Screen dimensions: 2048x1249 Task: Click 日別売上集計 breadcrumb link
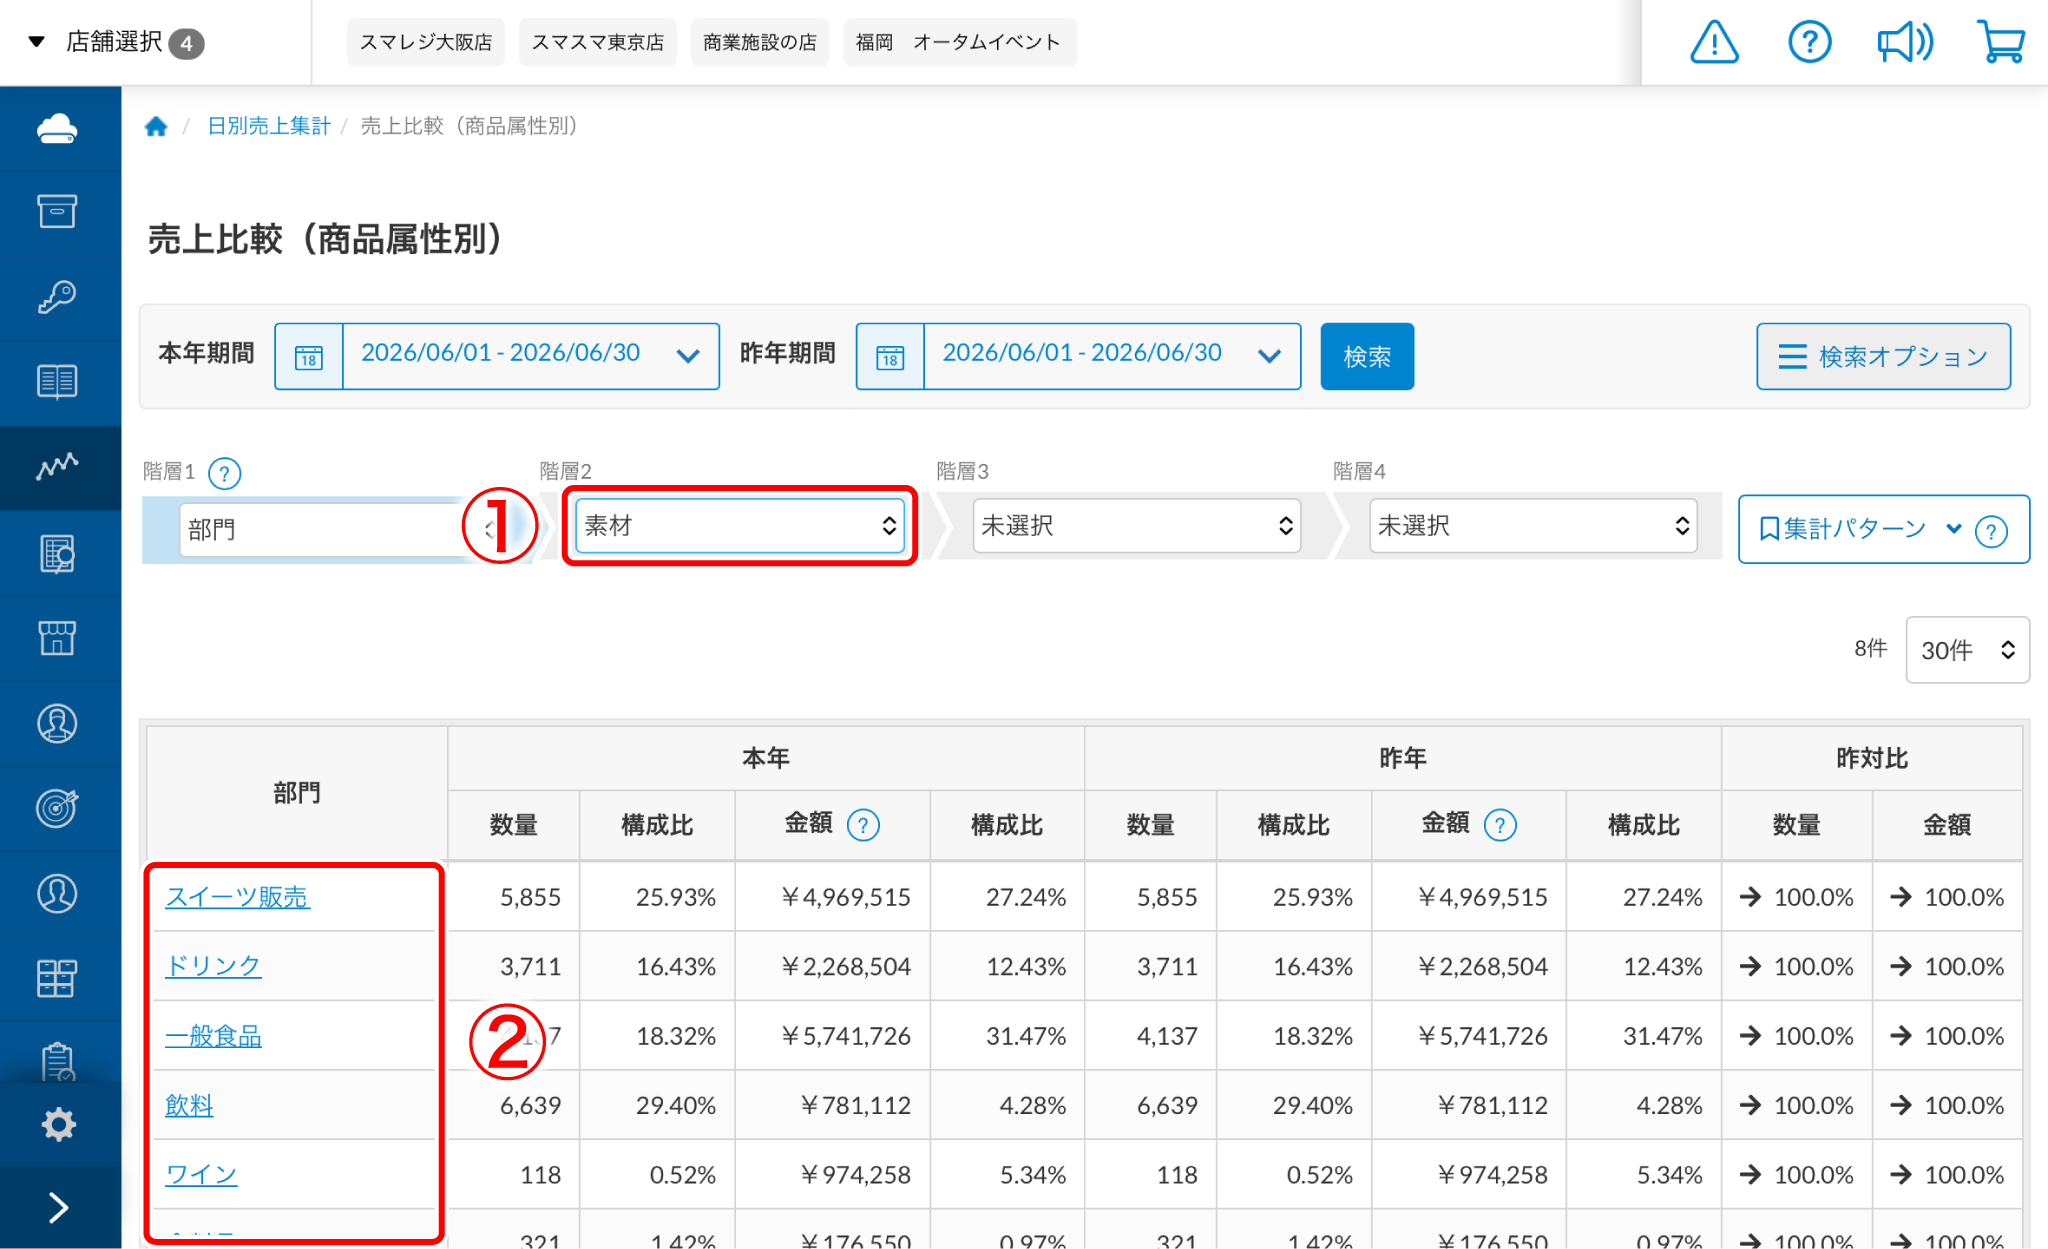268,126
